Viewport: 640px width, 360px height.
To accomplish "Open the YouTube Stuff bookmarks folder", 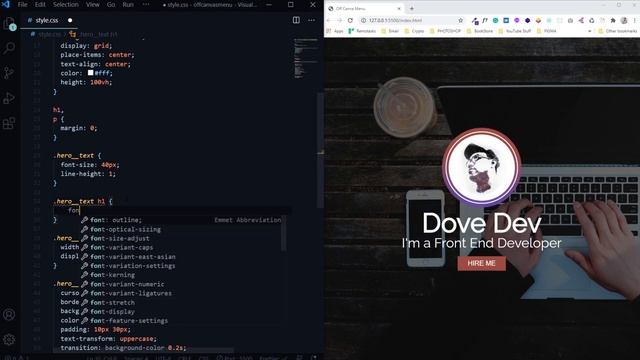I will click(515, 31).
